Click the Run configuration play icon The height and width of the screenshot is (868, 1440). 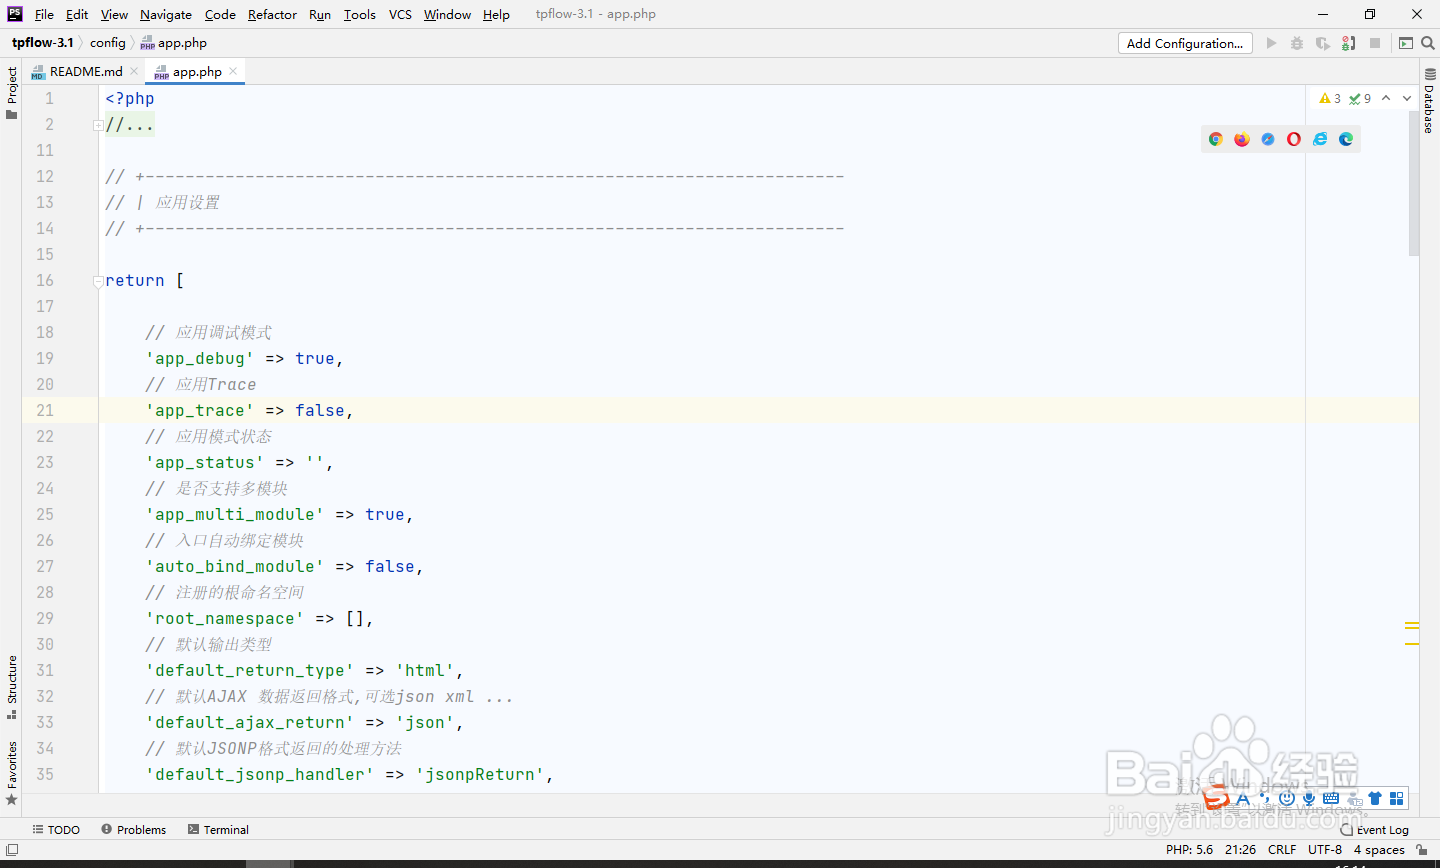(1271, 43)
